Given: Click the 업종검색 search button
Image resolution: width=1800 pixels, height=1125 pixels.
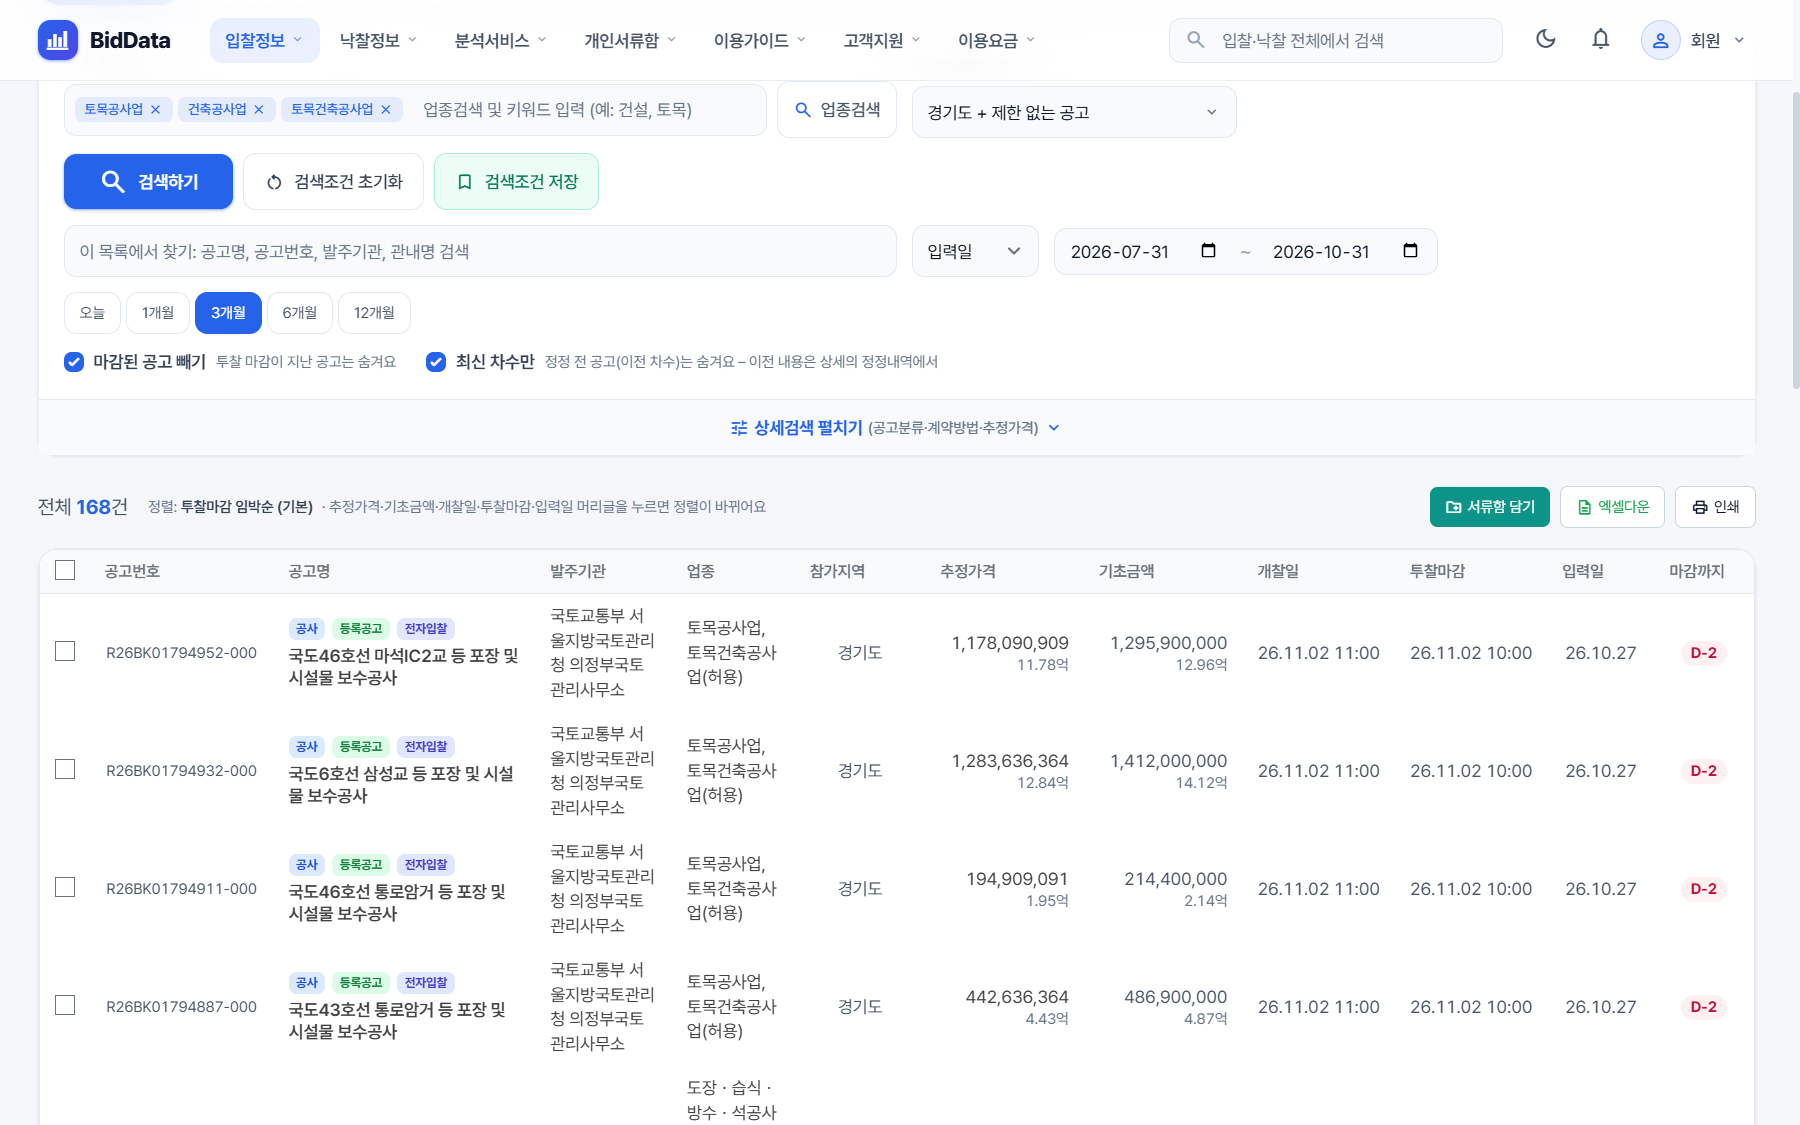Looking at the screenshot, I should tap(837, 110).
